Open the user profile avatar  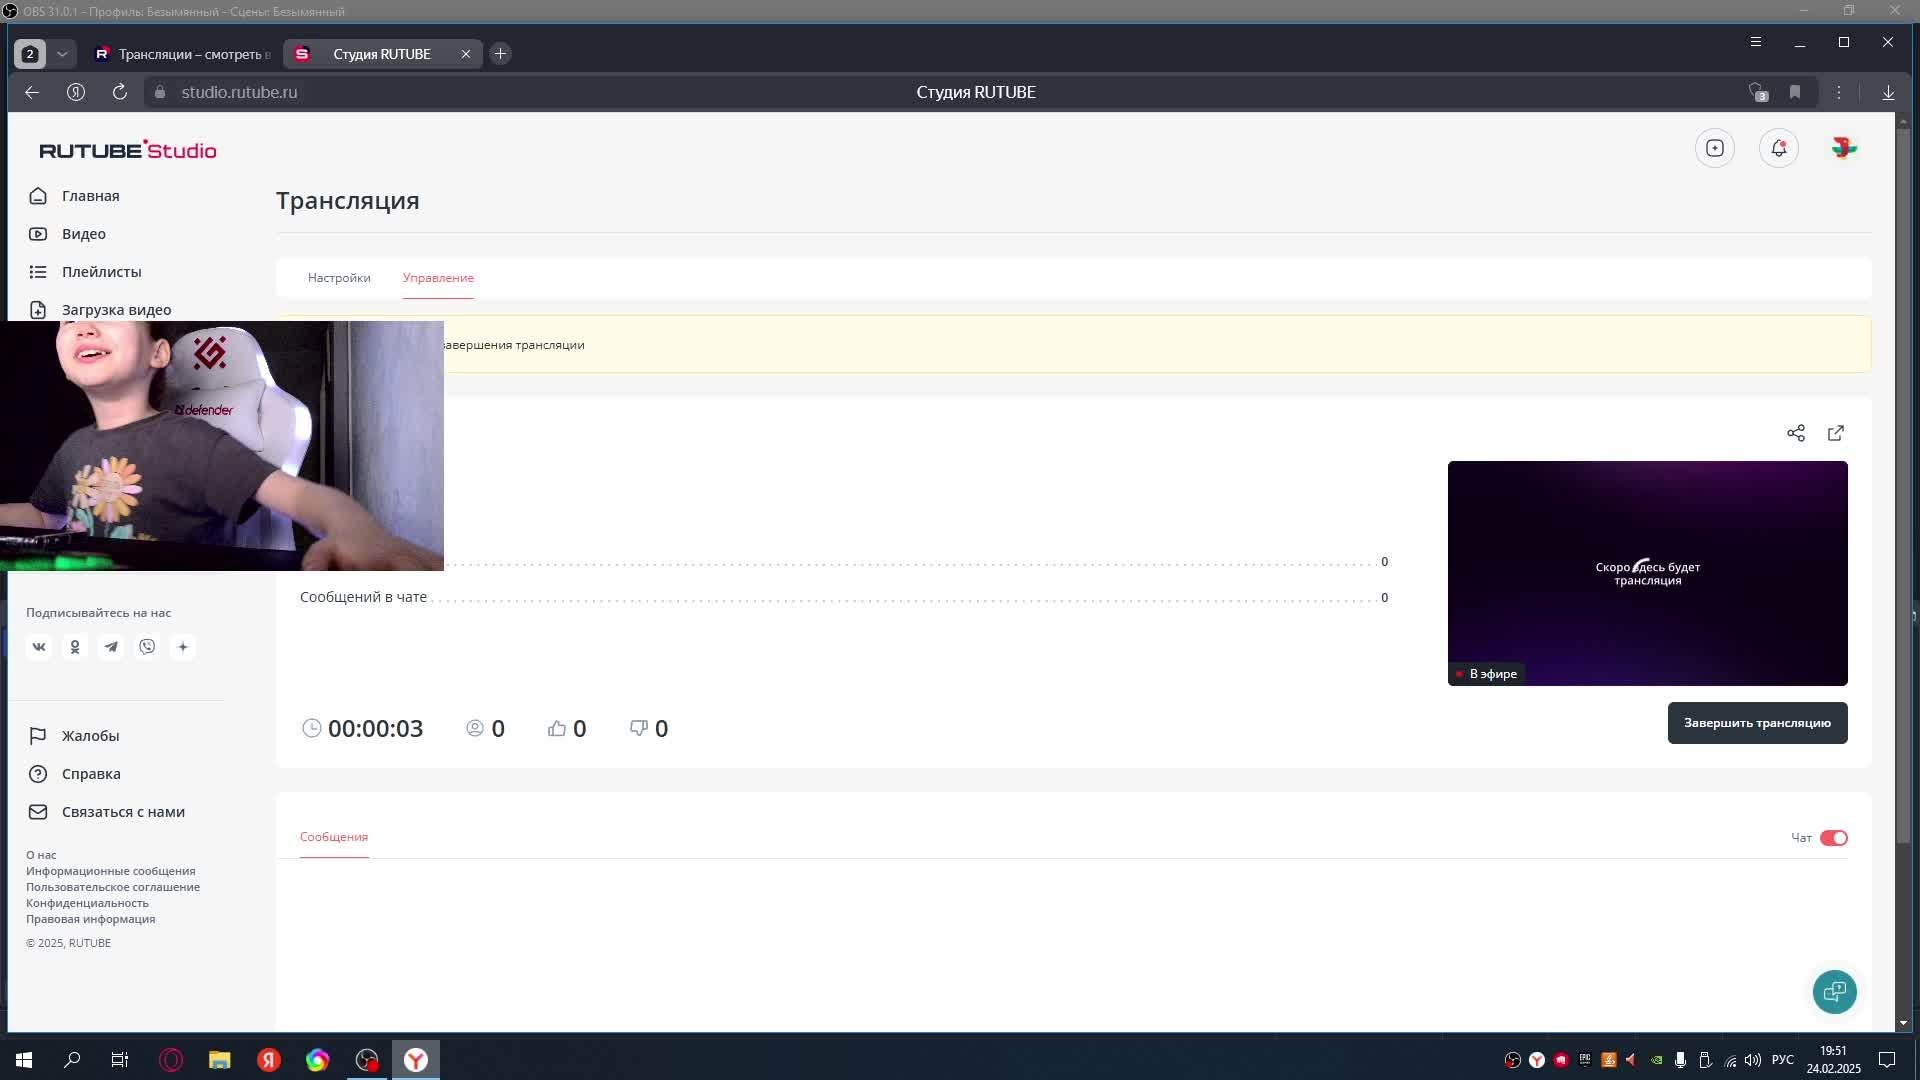1844,148
